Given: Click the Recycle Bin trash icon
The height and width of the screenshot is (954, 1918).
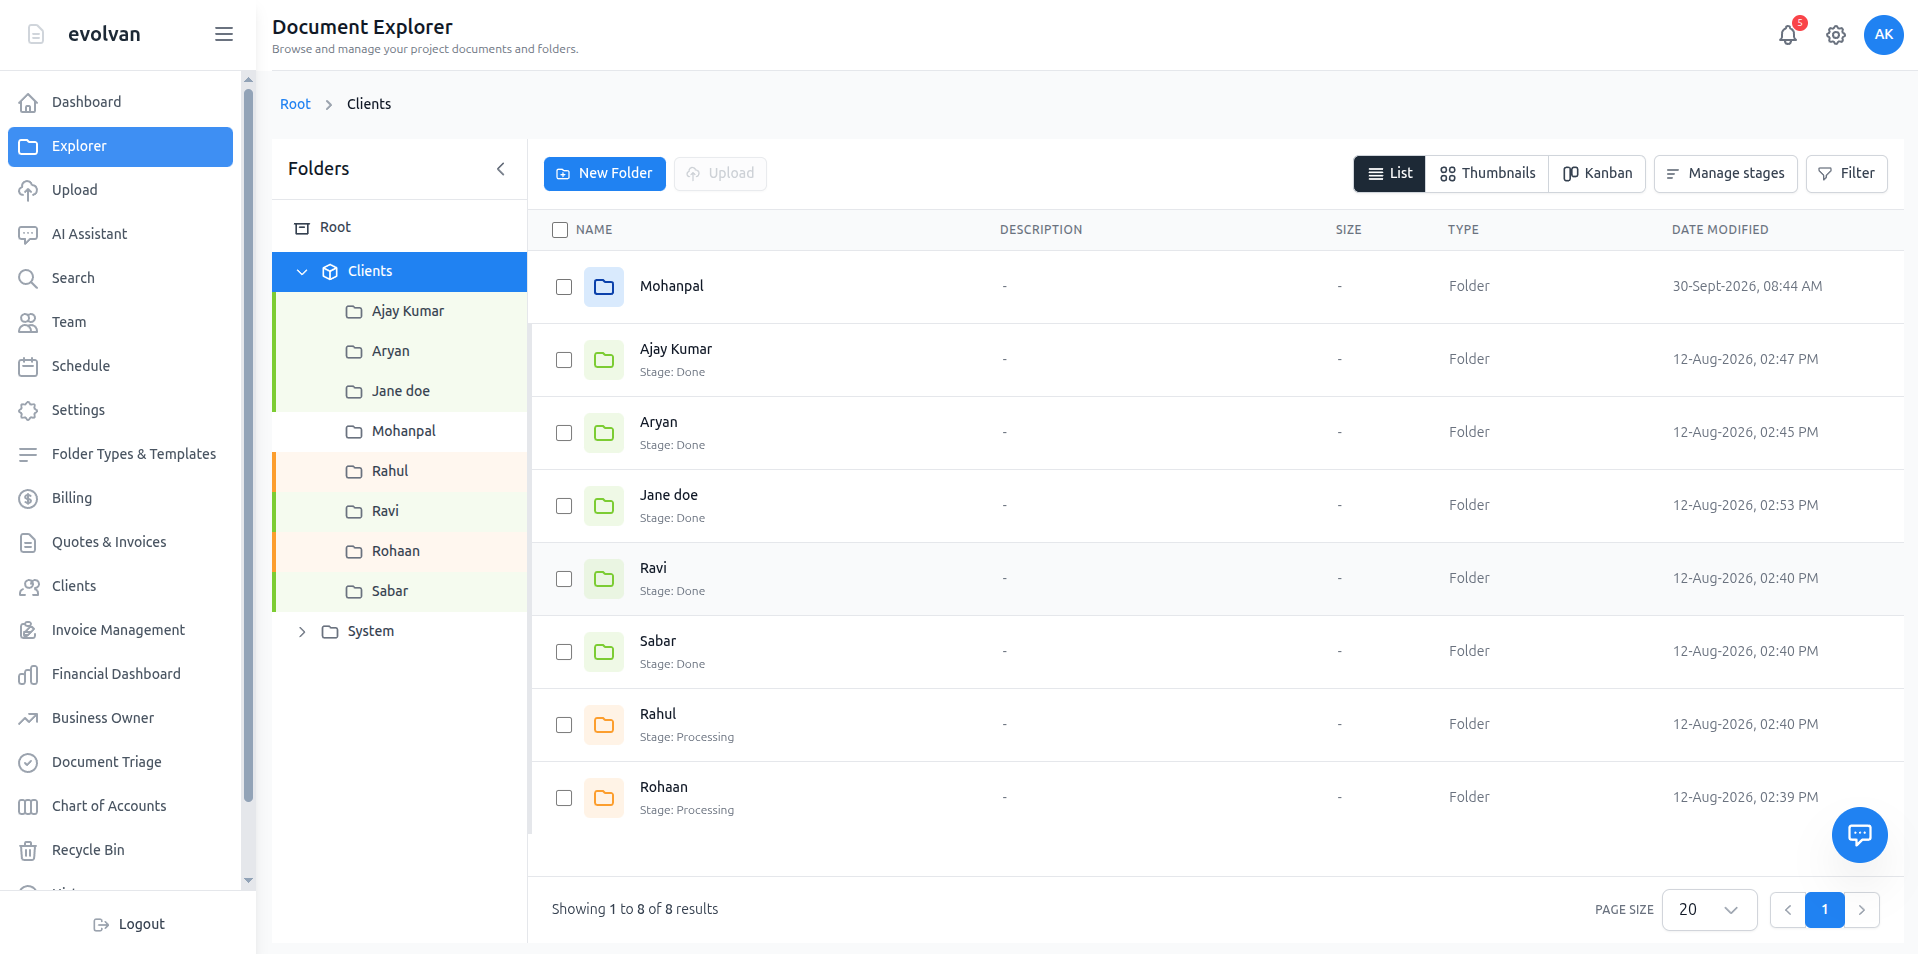Looking at the screenshot, I should point(28,851).
